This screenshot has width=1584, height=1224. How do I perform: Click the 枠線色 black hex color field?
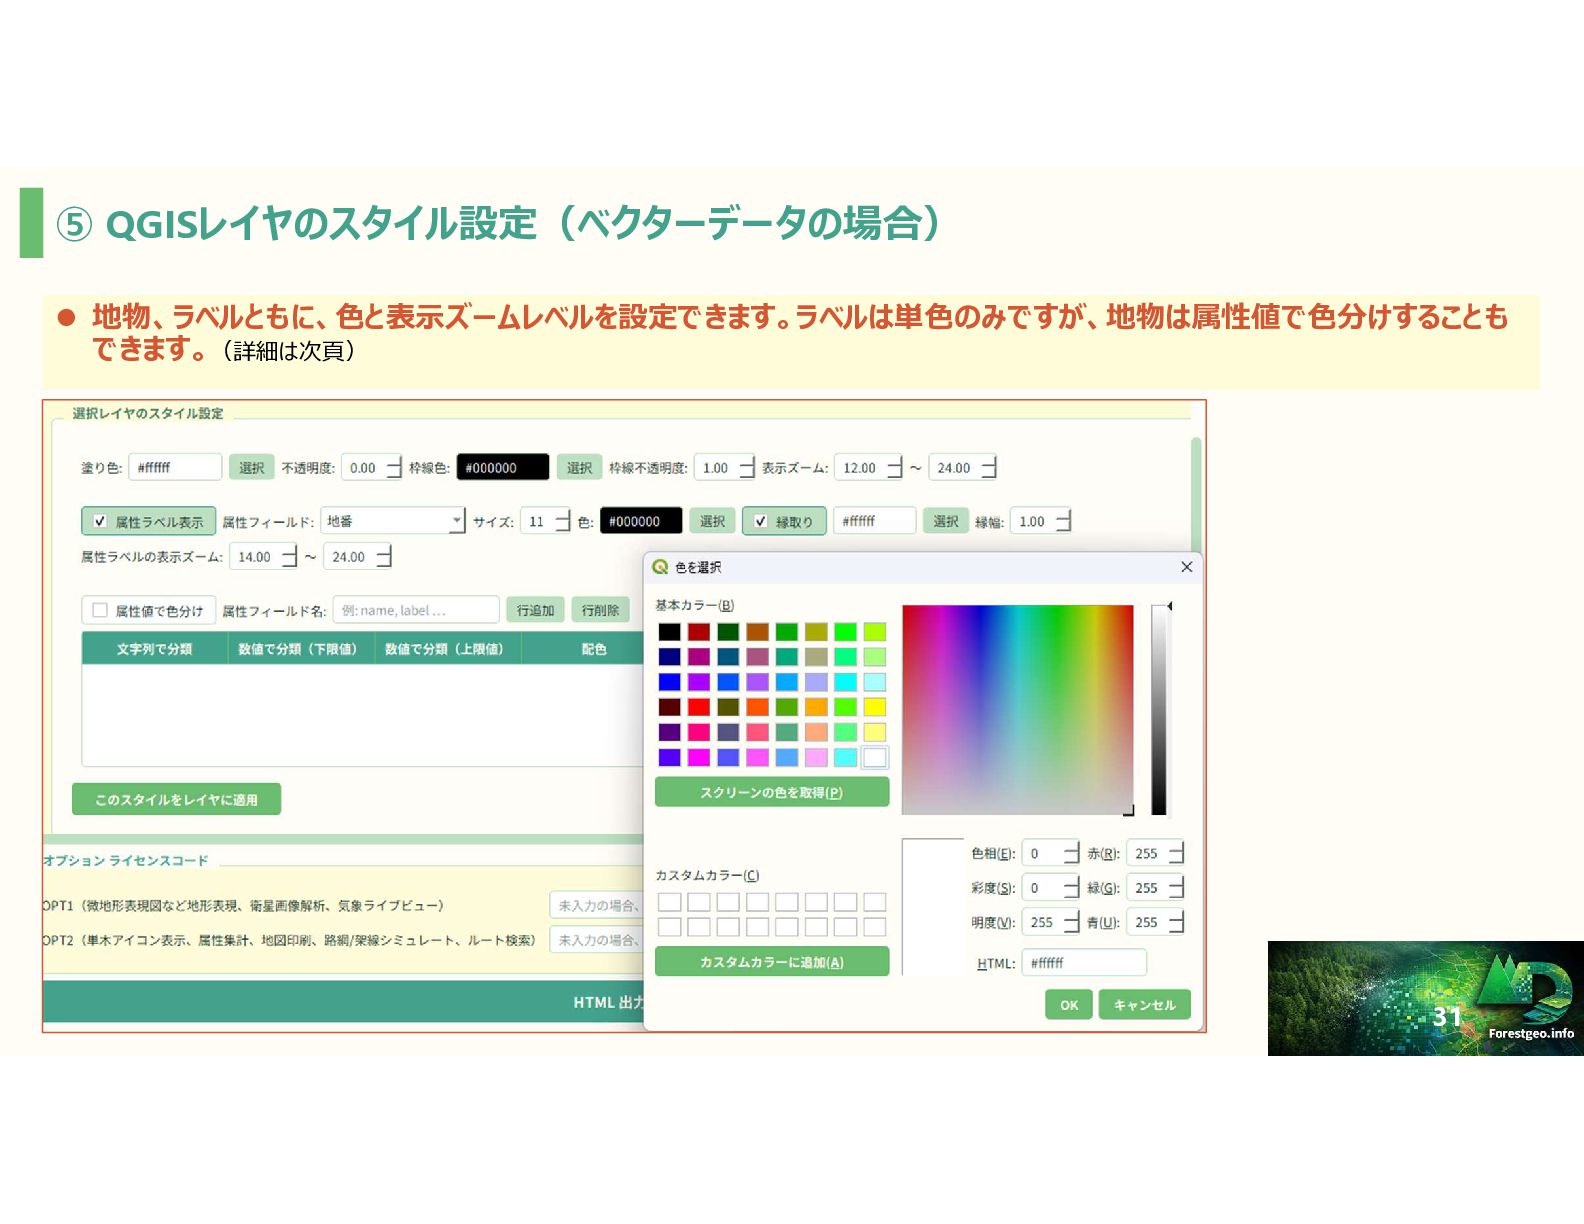click(x=502, y=467)
